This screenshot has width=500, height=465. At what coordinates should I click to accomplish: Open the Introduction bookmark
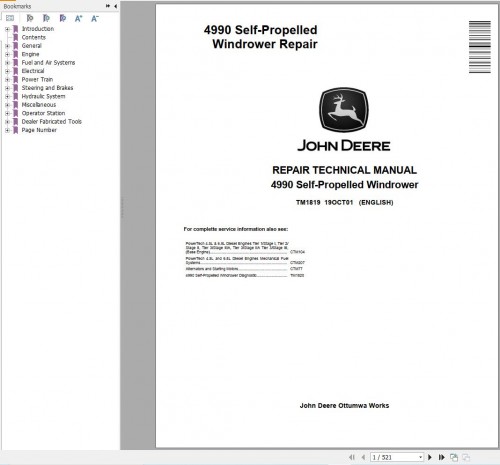pos(38,29)
